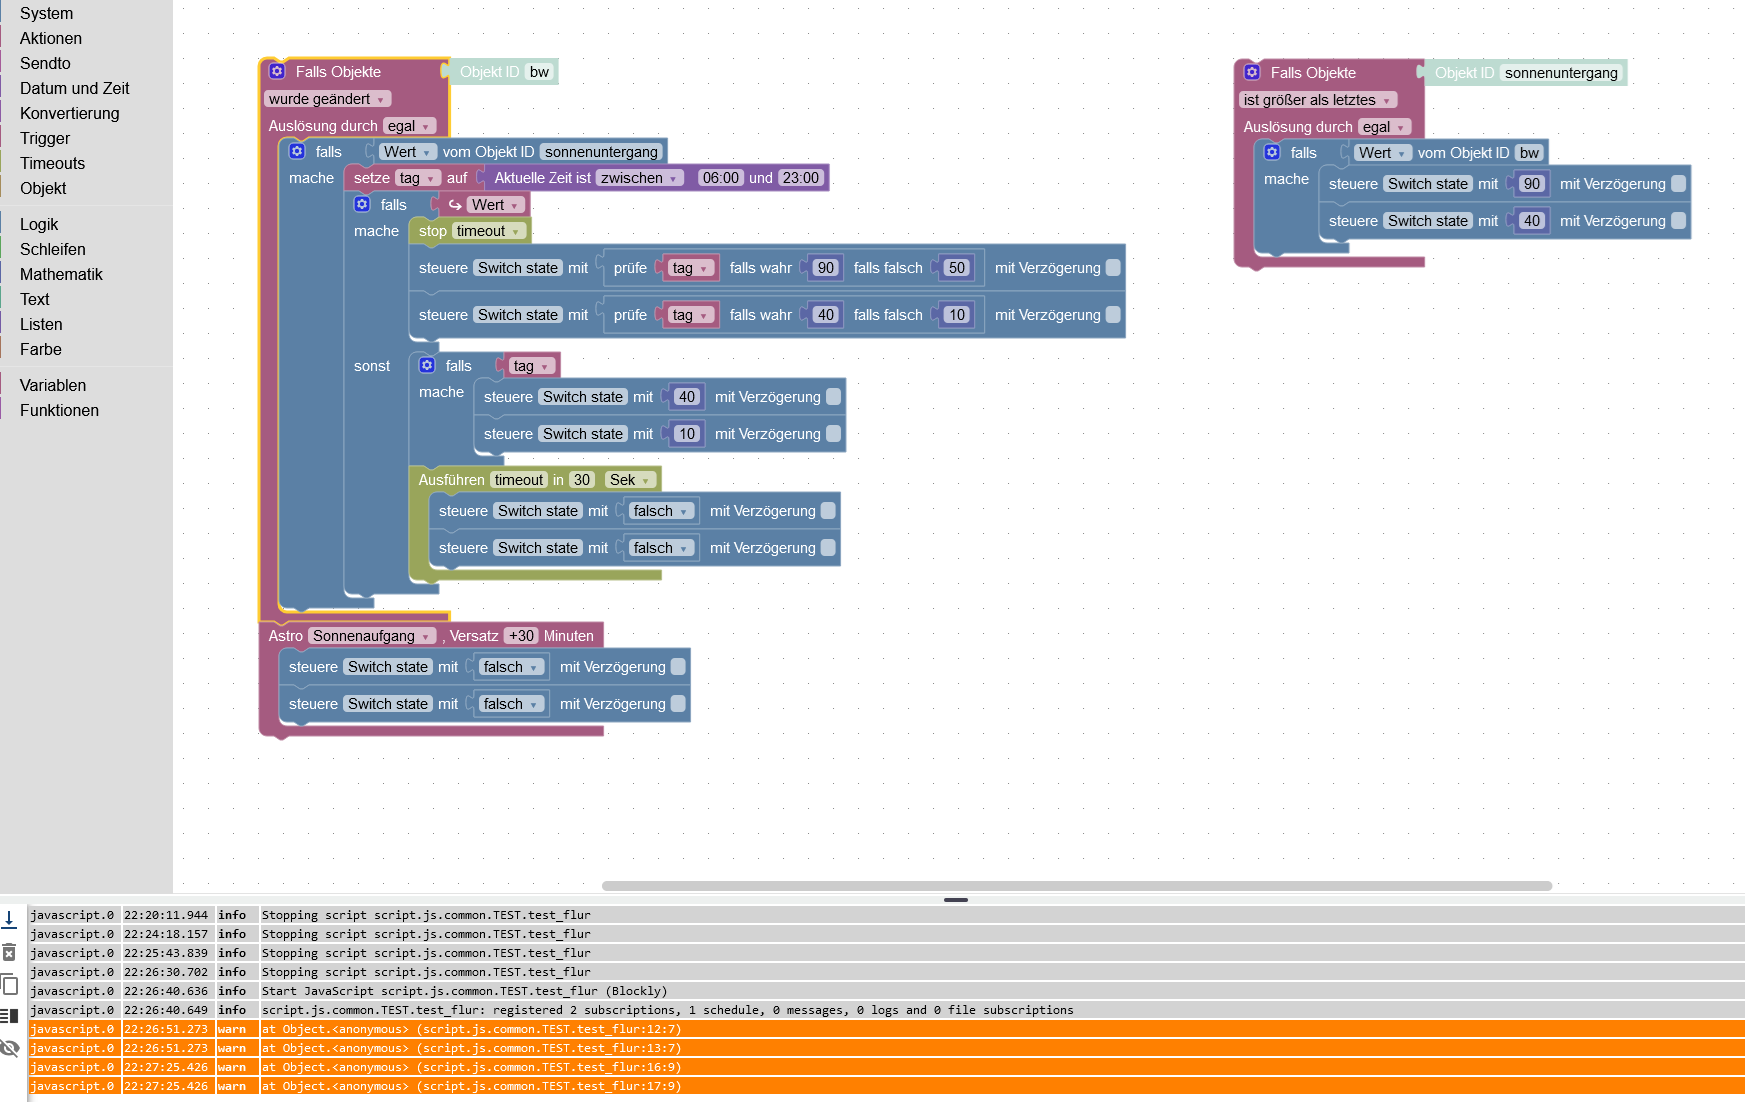Open mutator gear on falls block above stop timeout

(362, 204)
